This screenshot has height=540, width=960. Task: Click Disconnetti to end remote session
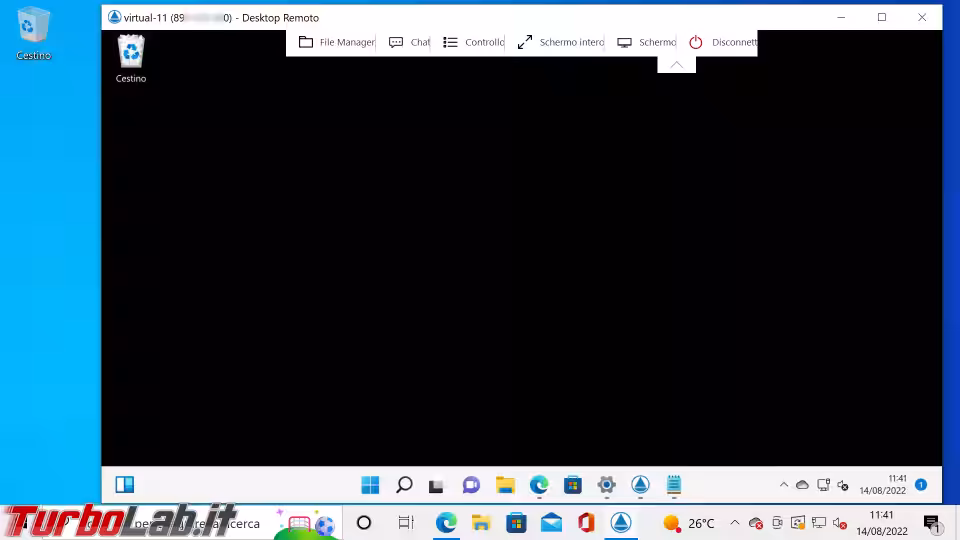[722, 42]
